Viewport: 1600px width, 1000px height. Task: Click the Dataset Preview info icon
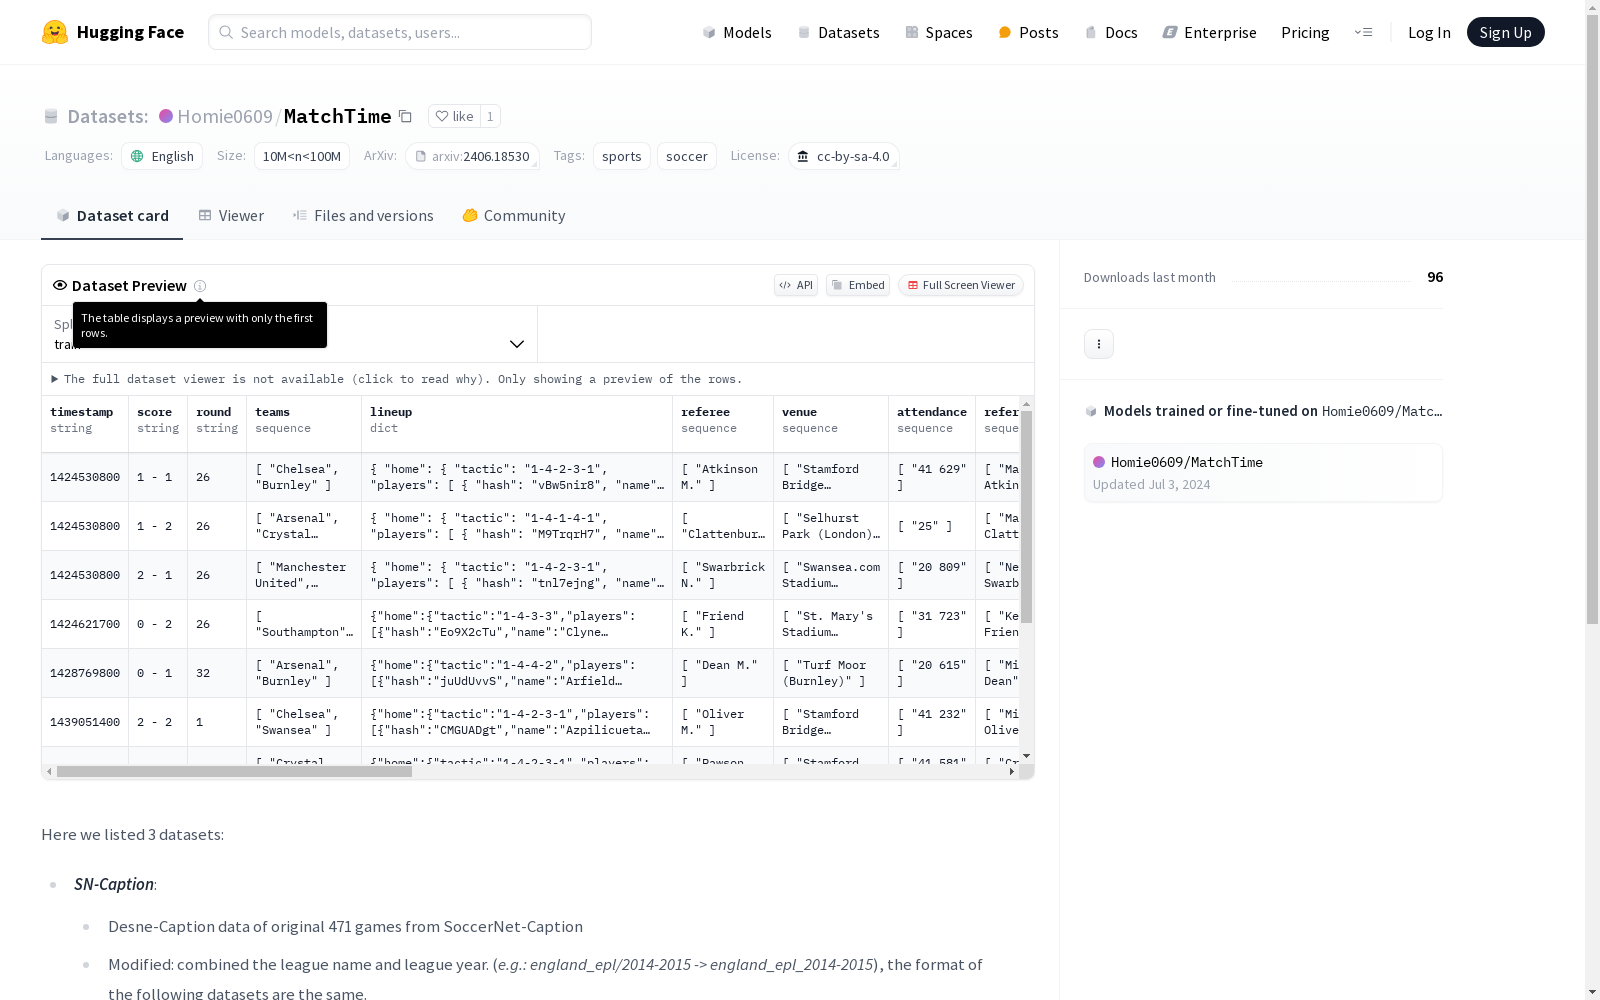pos(200,286)
